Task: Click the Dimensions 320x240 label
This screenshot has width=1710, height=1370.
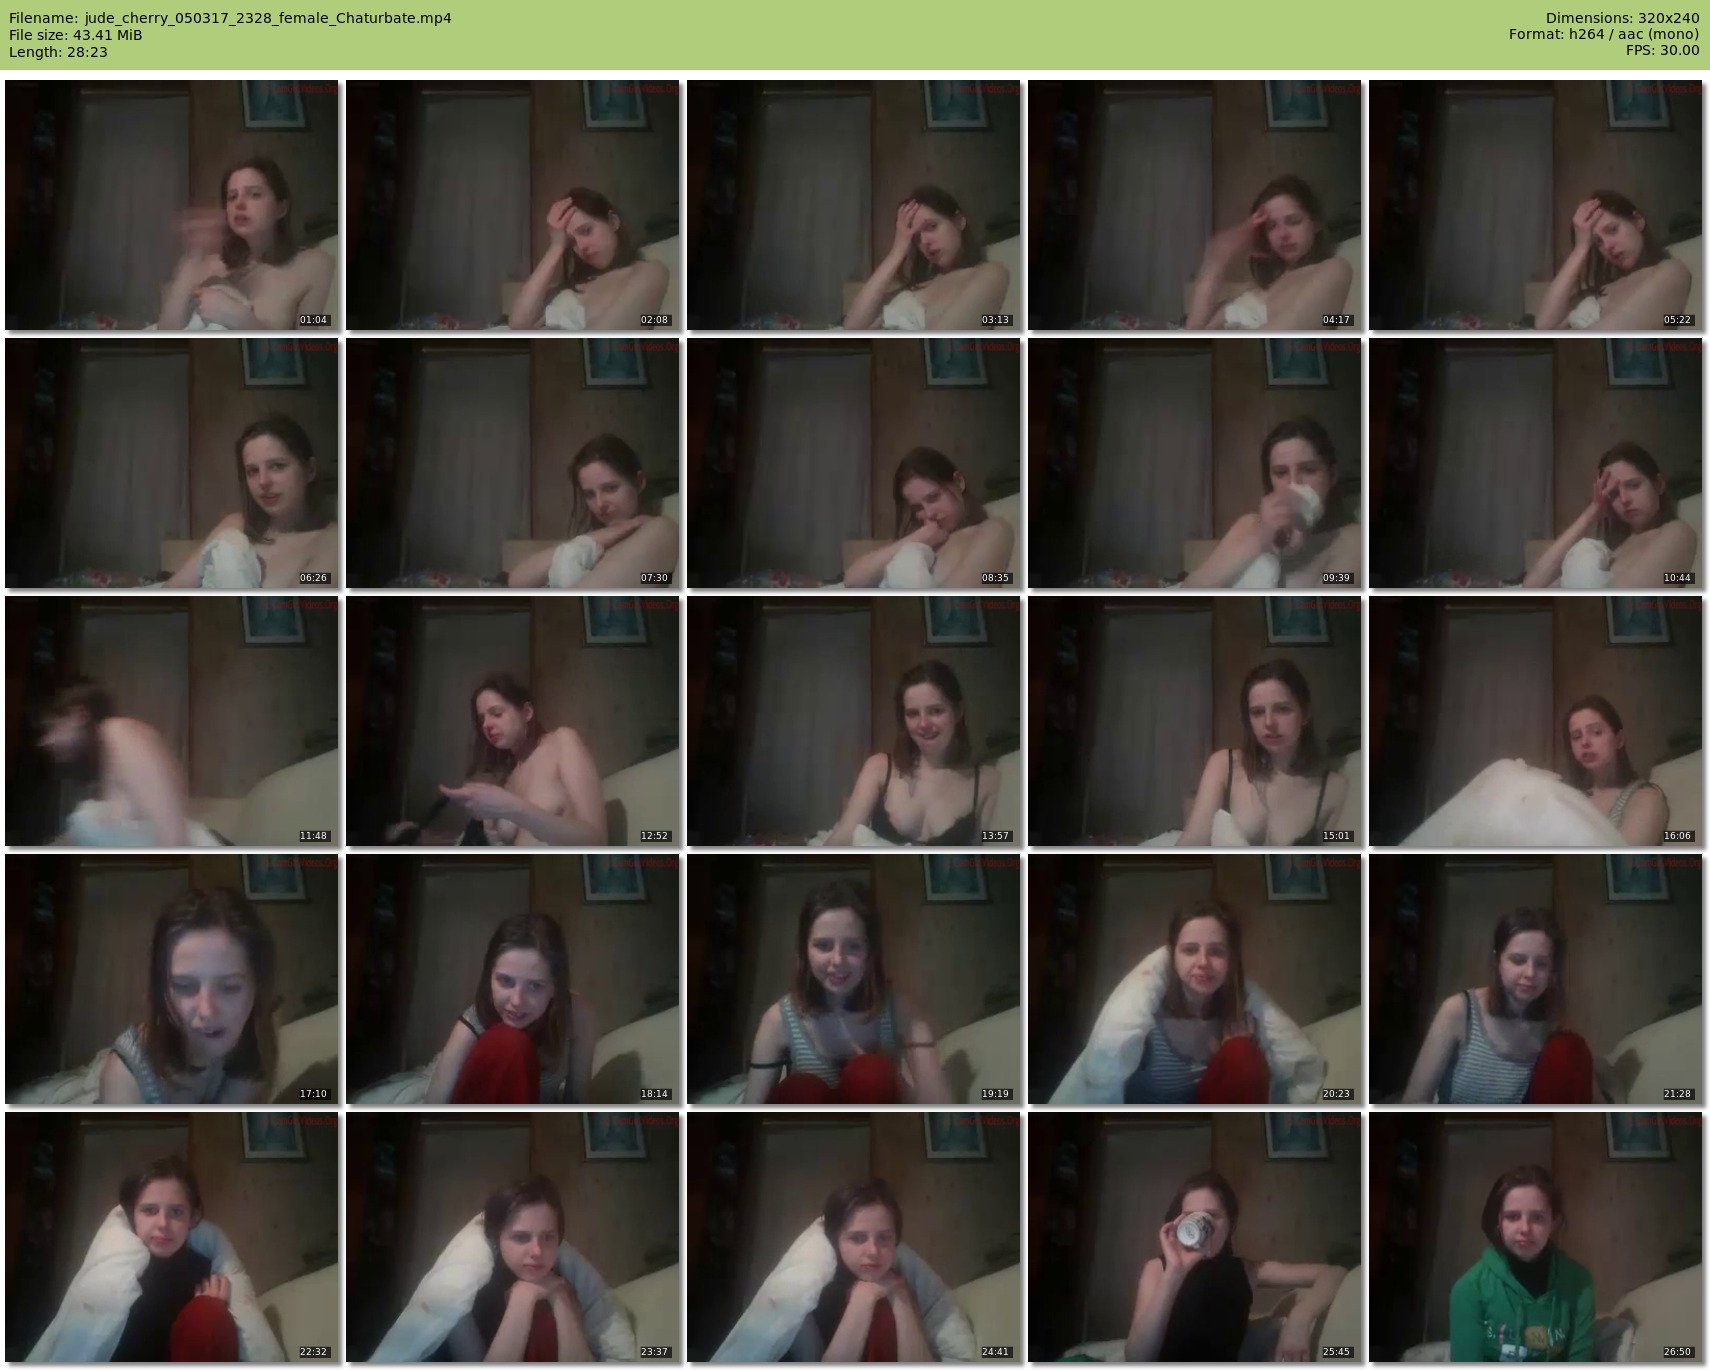Action: tap(1622, 18)
